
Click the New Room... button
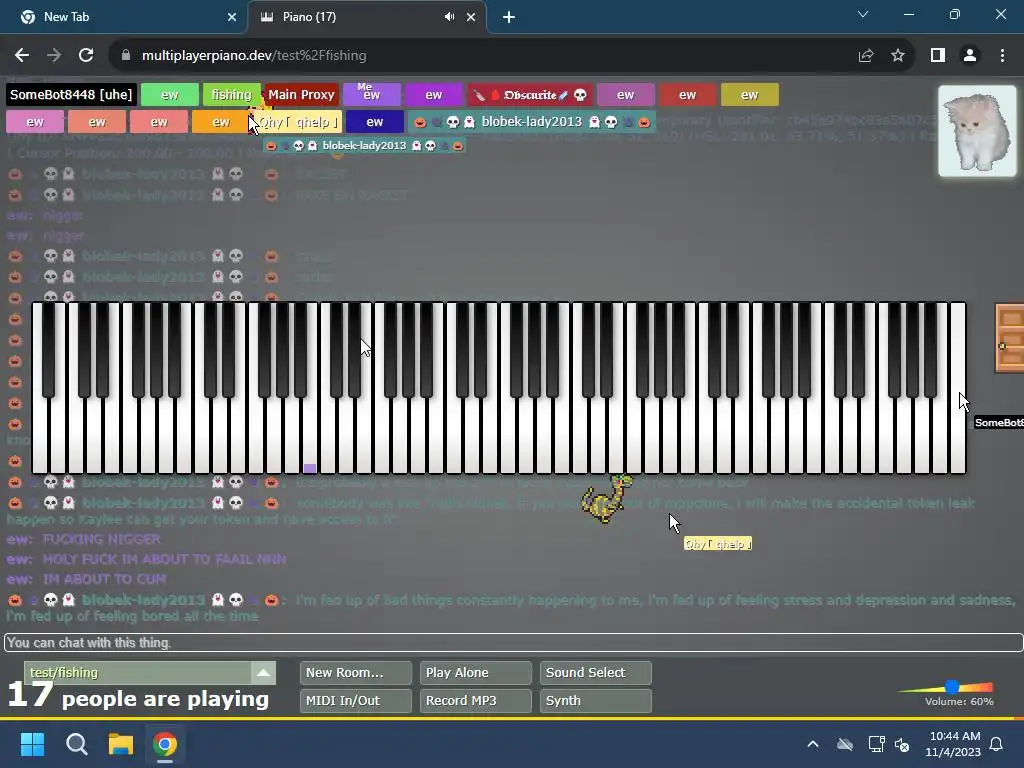356,673
